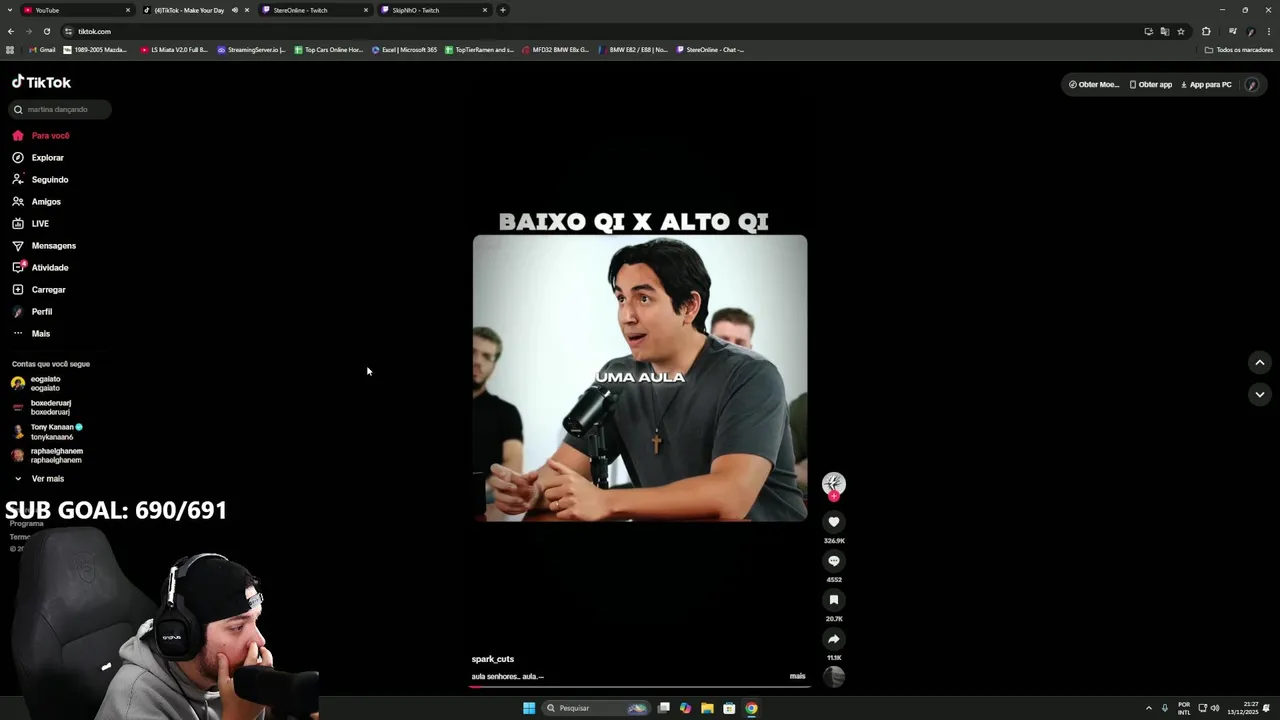The height and width of the screenshot is (720, 1280).
Task: Open profile avatar in TikTok header
Action: click(x=1252, y=85)
